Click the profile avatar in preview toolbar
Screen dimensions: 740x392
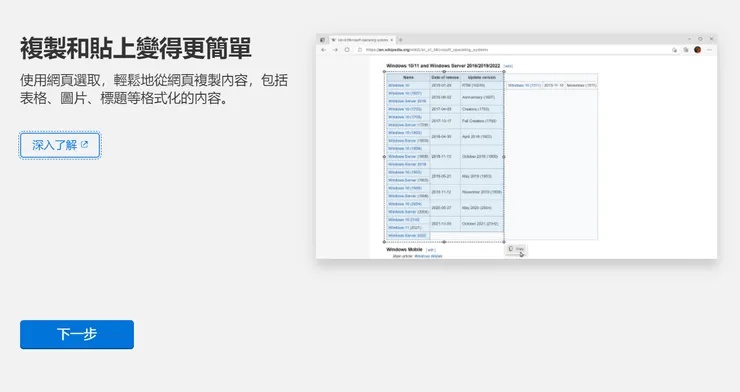tap(698, 50)
